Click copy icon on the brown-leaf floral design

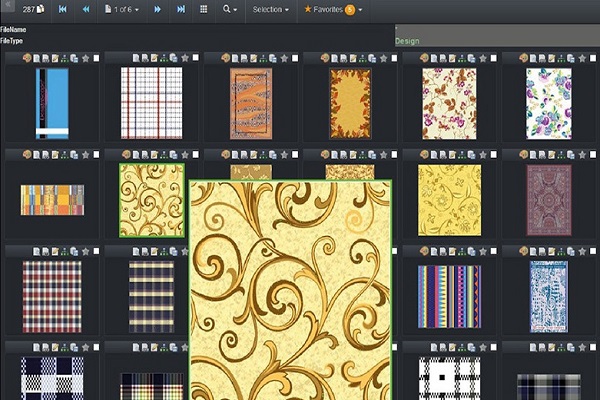pyautogui.click(x=471, y=58)
